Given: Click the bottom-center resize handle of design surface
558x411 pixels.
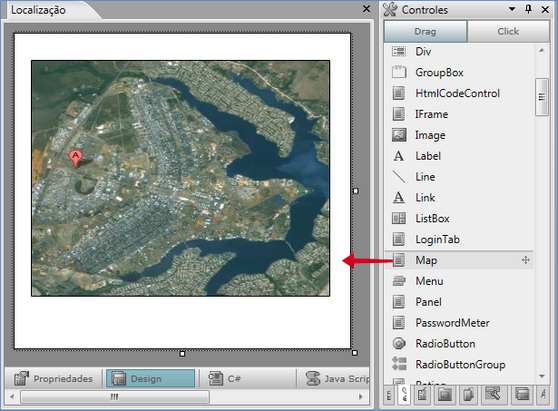Looking at the screenshot, I should 182,354.
